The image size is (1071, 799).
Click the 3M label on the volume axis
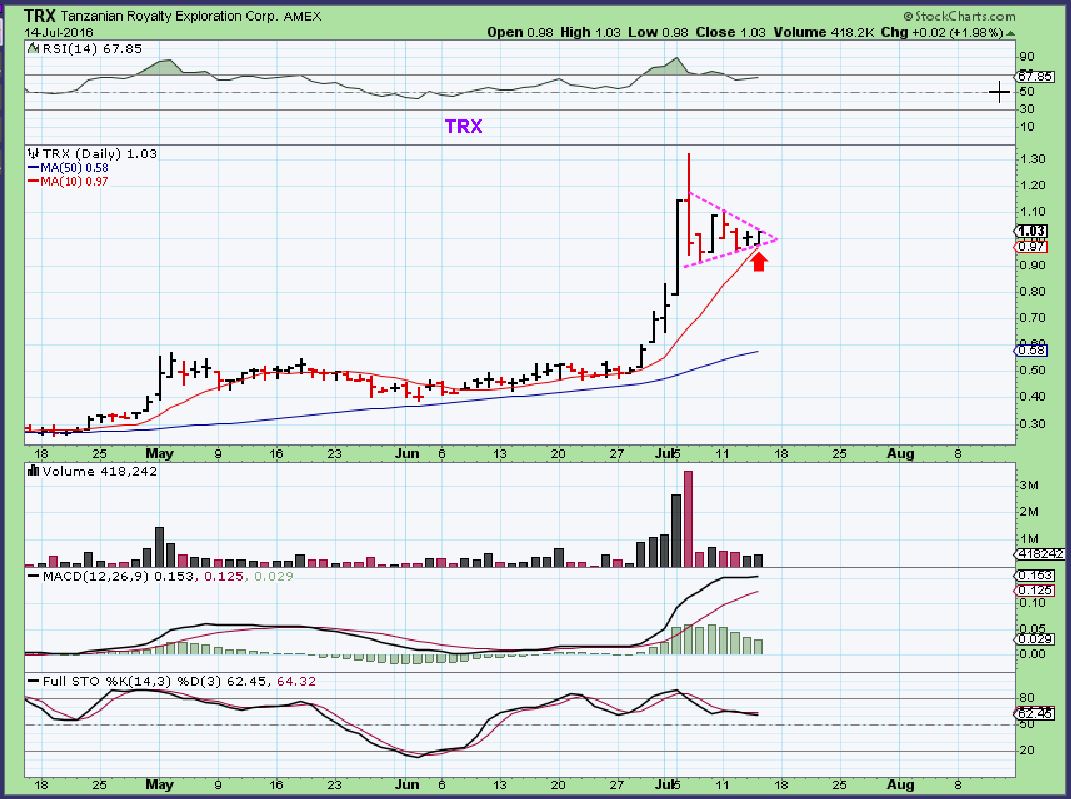pyautogui.click(x=1029, y=486)
